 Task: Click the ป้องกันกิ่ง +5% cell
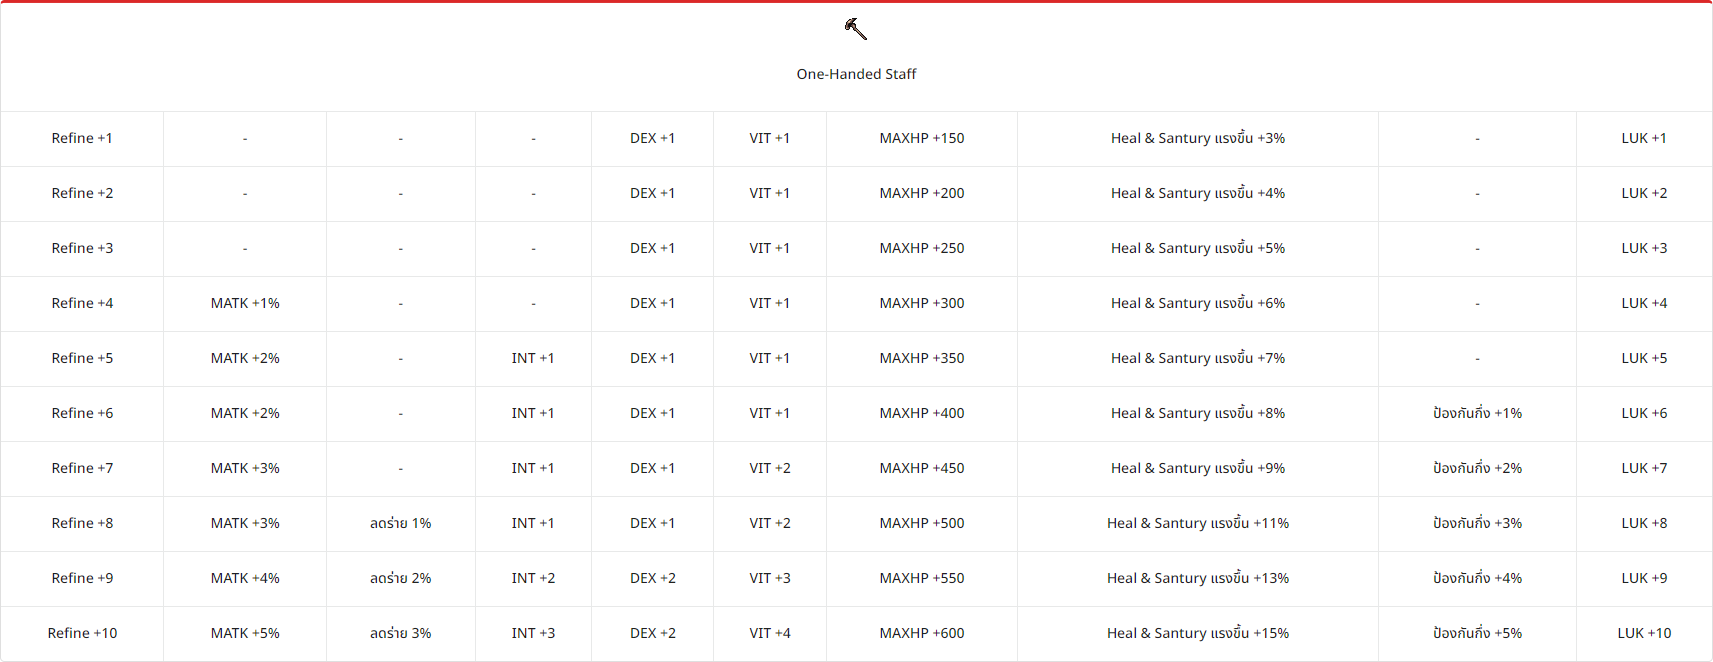1477,633
